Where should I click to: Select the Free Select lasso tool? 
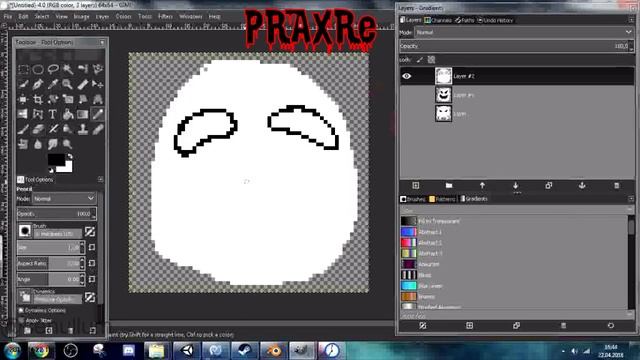pyautogui.click(x=53, y=69)
